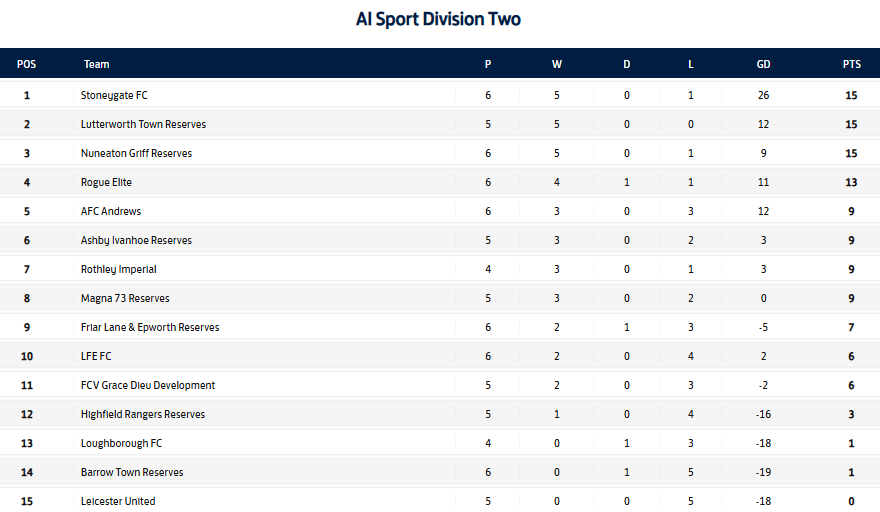880x512 pixels.
Task: Select Magna 73 Reserves team name
Action: pyautogui.click(x=125, y=298)
